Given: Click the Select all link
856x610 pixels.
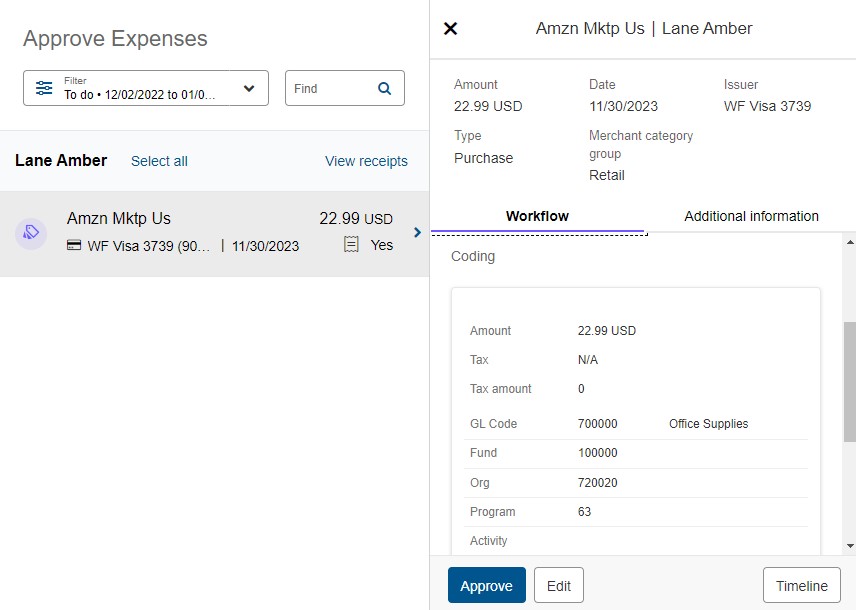Looking at the screenshot, I should [159, 161].
